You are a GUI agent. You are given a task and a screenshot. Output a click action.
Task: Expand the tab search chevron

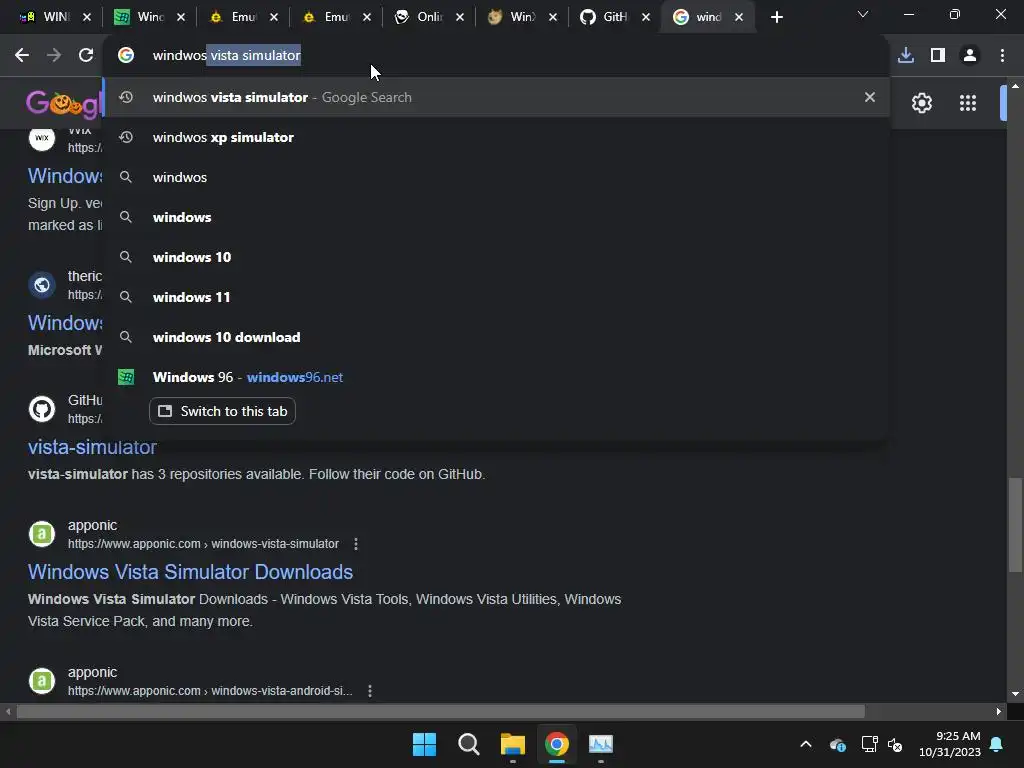pyautogui.click(x=863, y=14)
